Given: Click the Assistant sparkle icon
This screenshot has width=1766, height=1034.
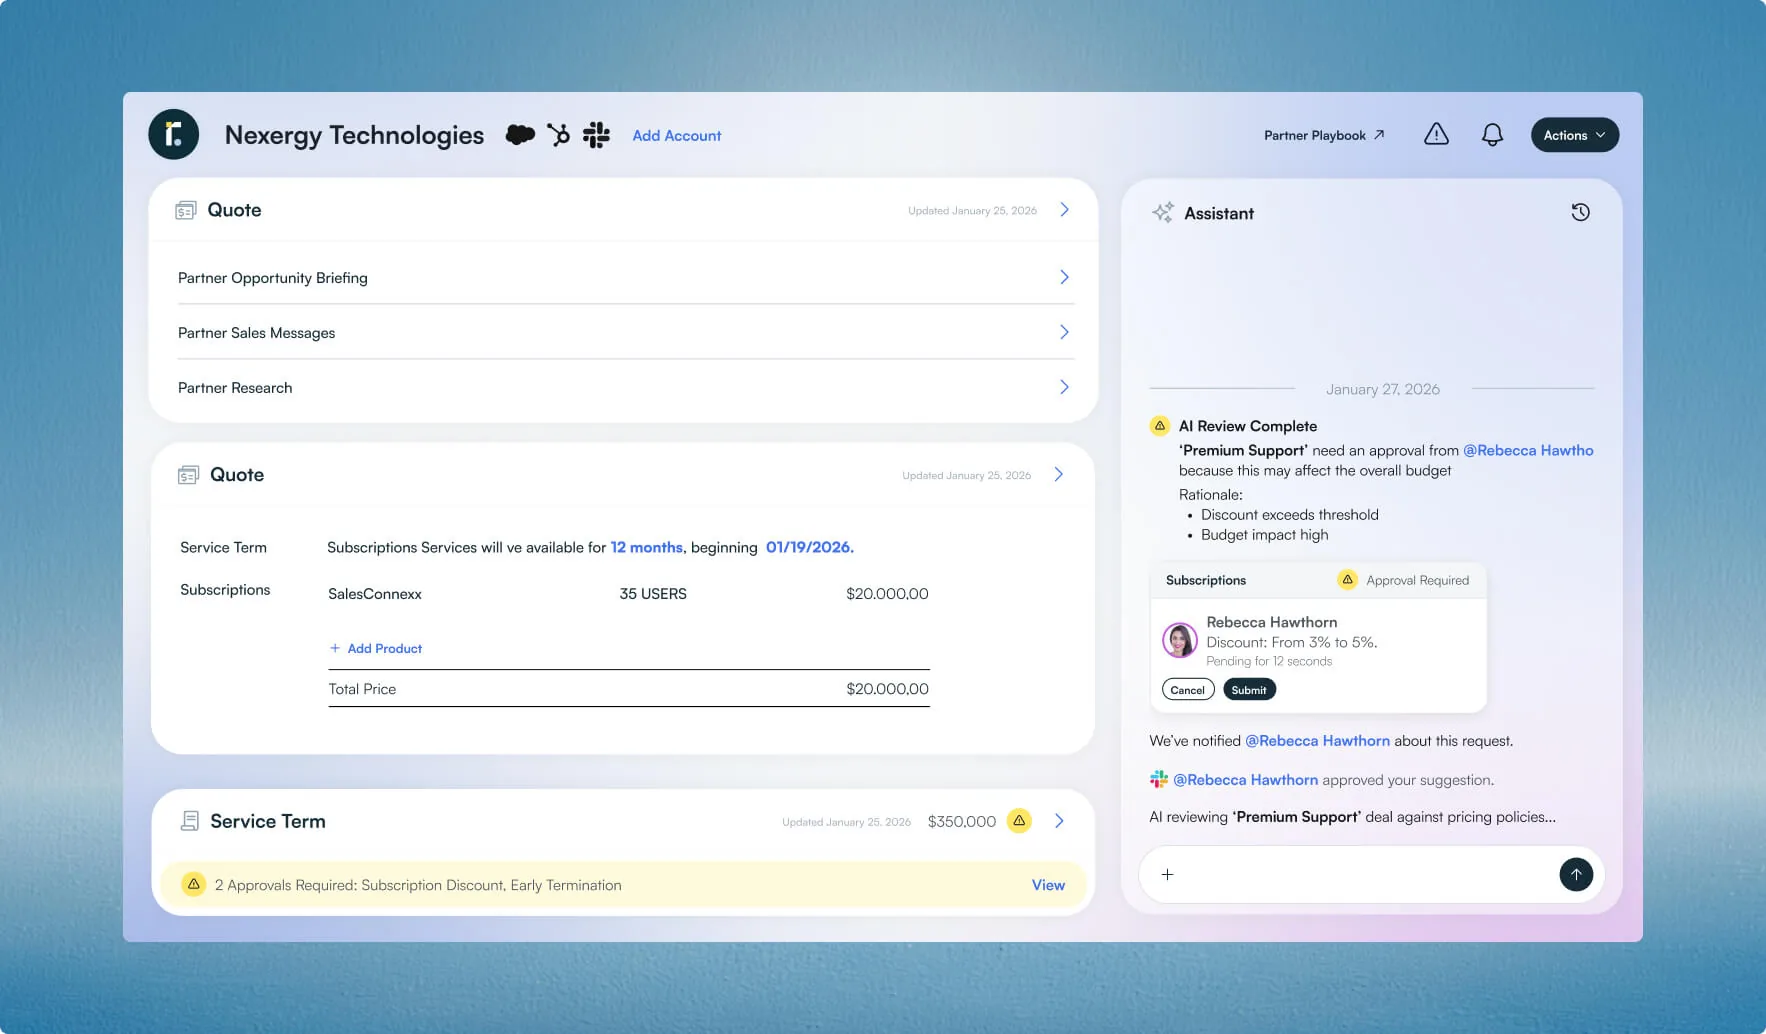Looking at the screenshot, I should point(1163,212).
